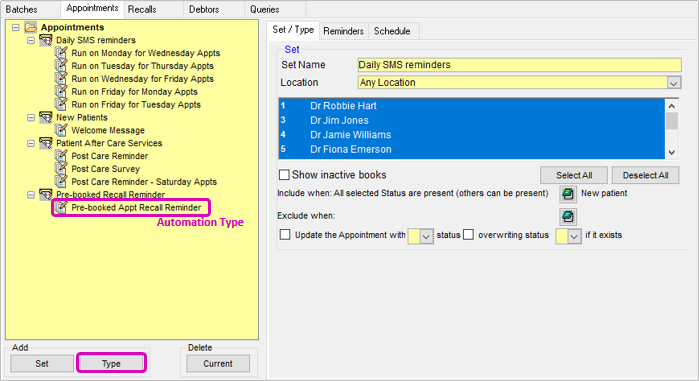Click the Post Care Survey type icon

coord(61,169)
